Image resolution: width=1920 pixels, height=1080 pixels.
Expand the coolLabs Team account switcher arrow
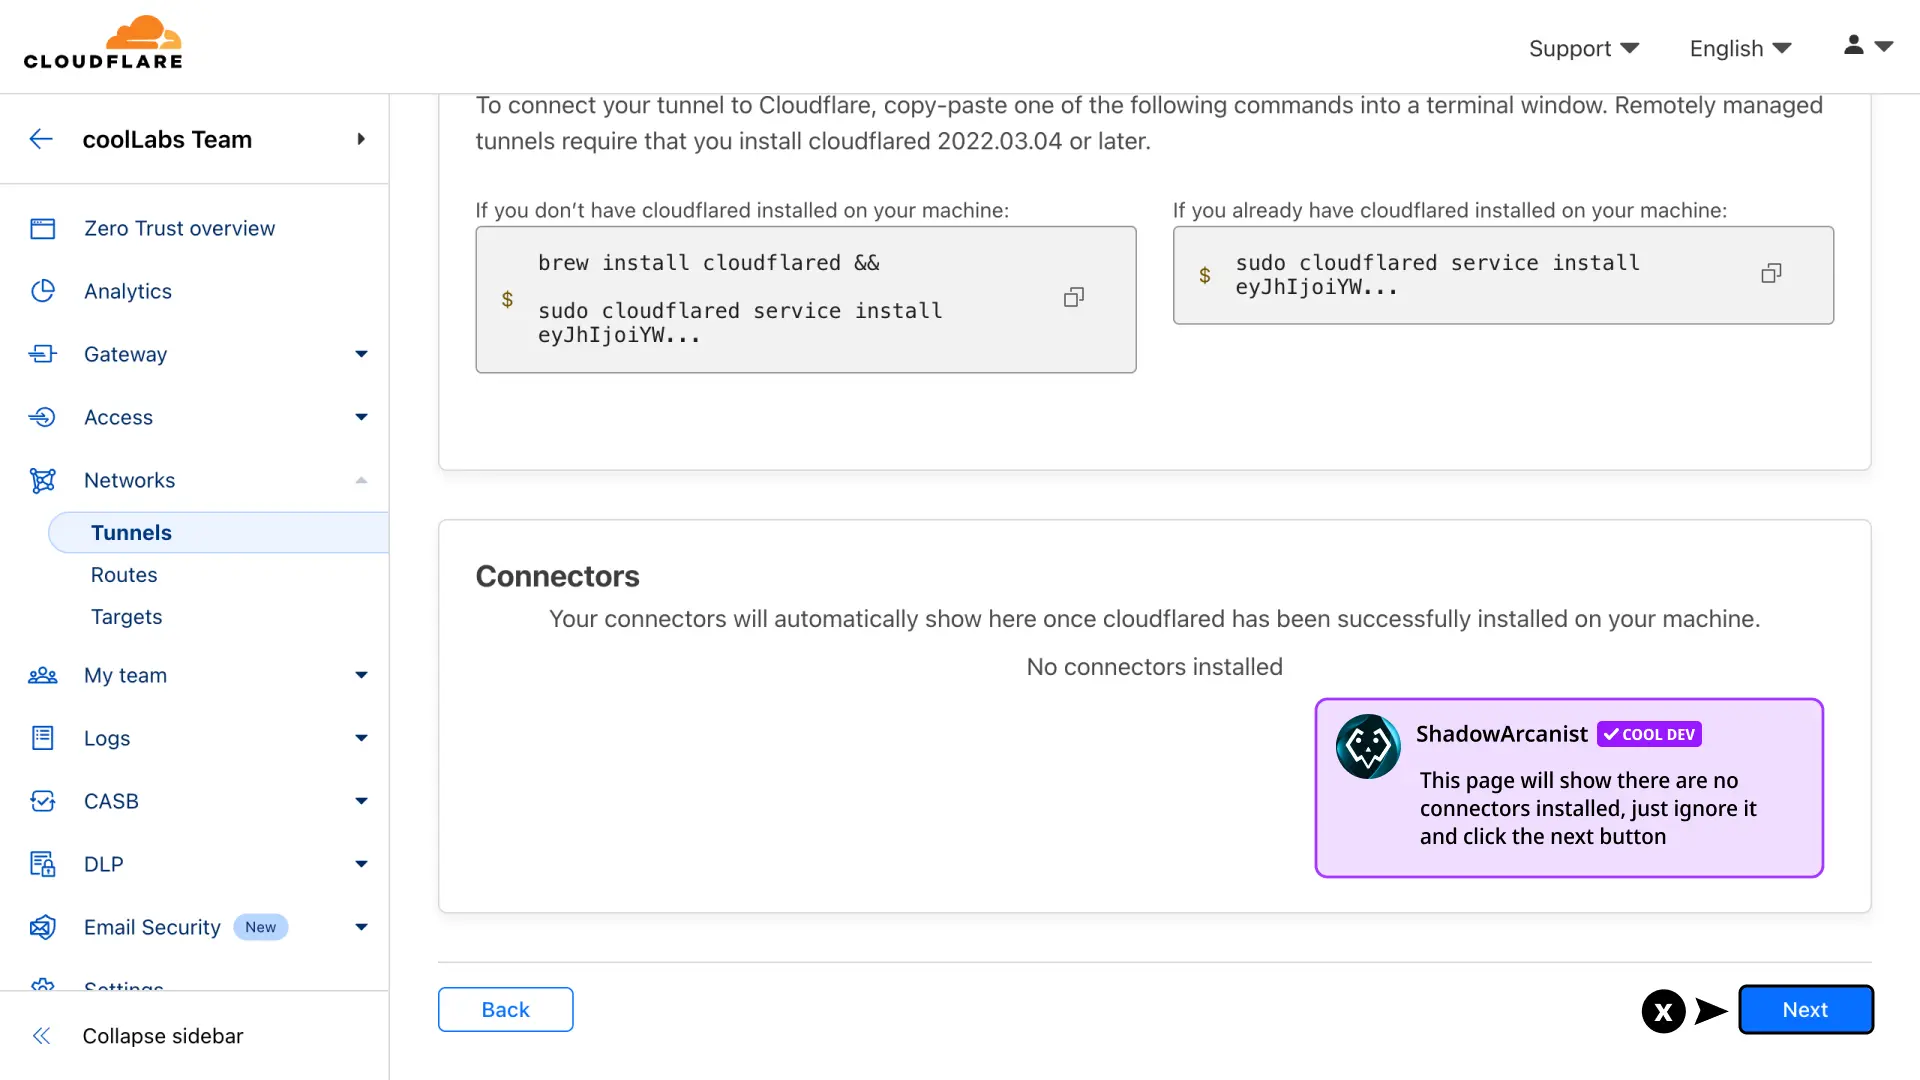(361, 139)
